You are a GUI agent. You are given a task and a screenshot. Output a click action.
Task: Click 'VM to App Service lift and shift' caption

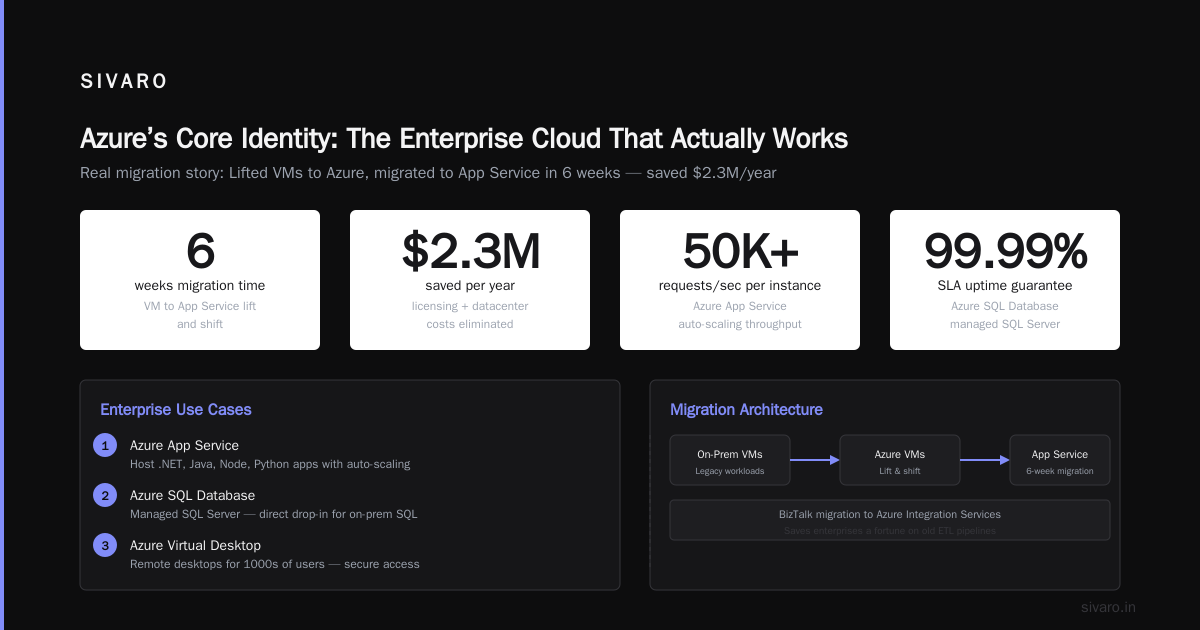click(x=200, y=315)
